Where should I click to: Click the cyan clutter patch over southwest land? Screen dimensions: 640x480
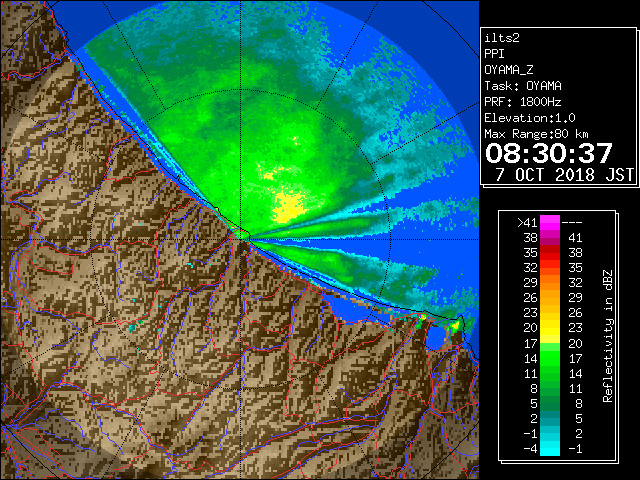[133, 327]
